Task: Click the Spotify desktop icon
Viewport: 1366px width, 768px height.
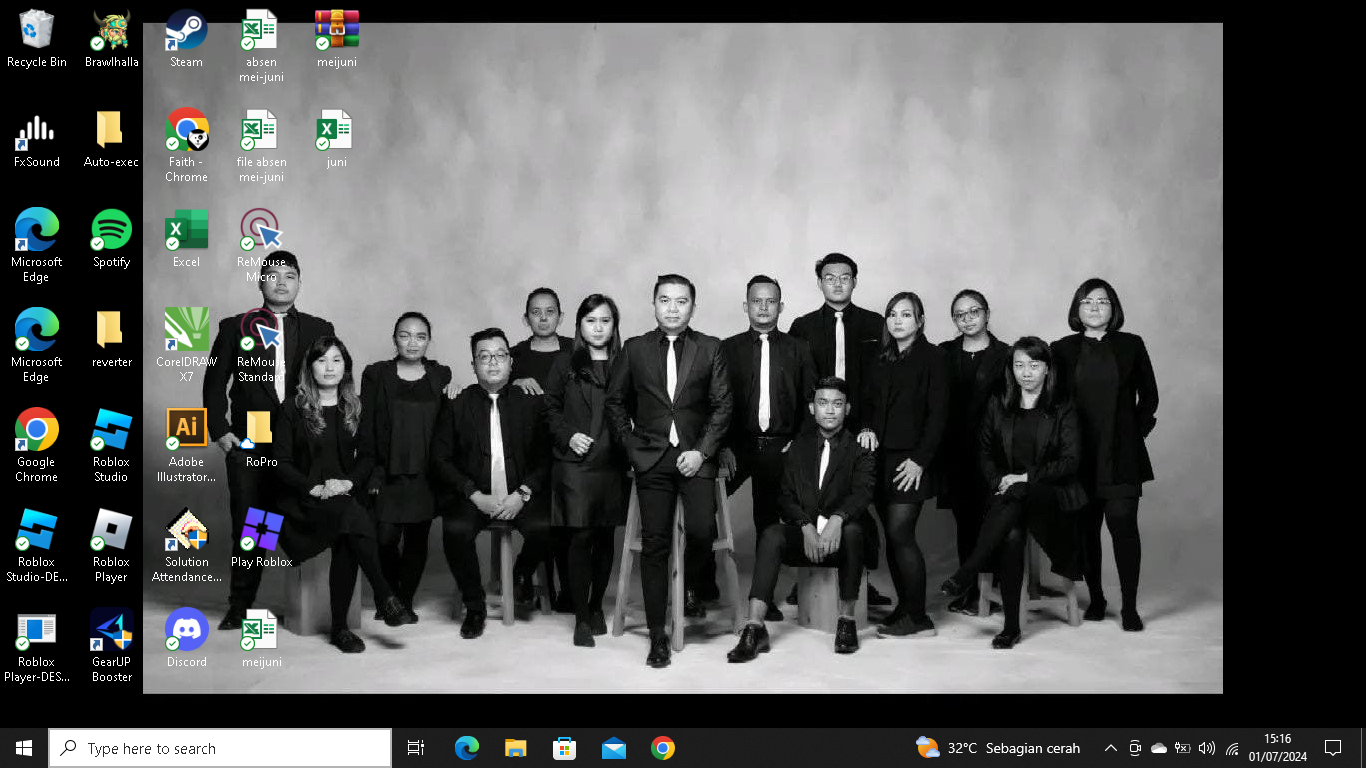Action: click(111, 239)
